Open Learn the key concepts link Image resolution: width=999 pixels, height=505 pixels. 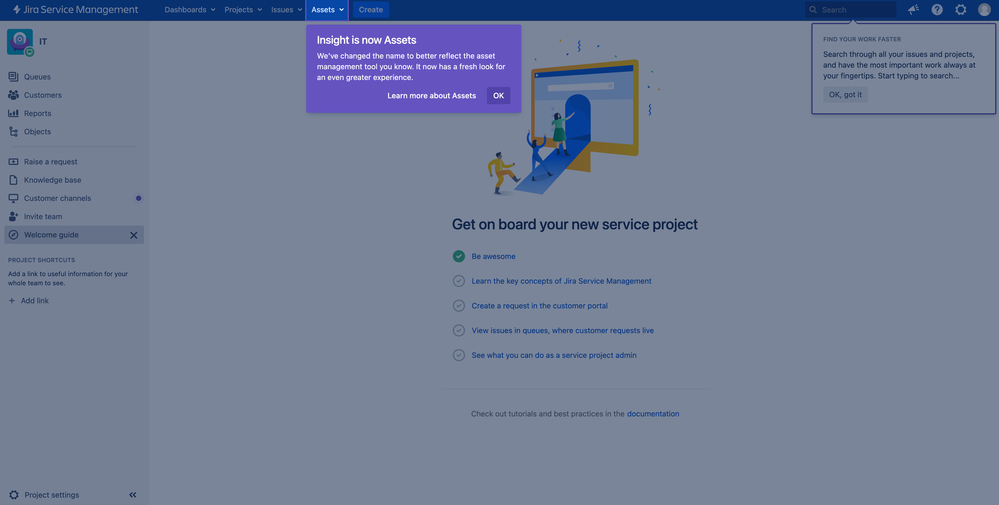click(561, 281)
